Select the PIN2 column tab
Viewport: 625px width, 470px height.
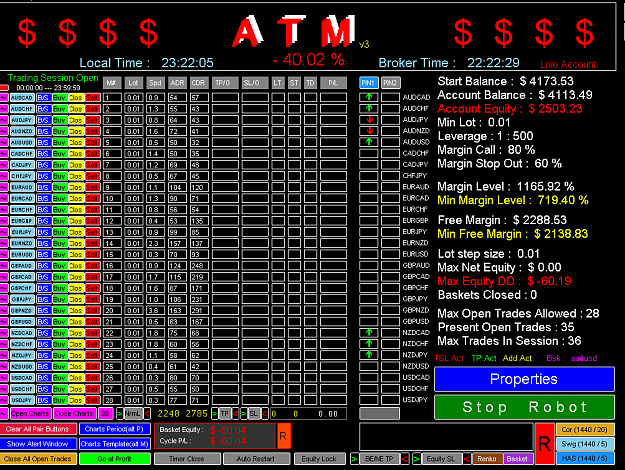pyautogui.click(x=390, y=83)
